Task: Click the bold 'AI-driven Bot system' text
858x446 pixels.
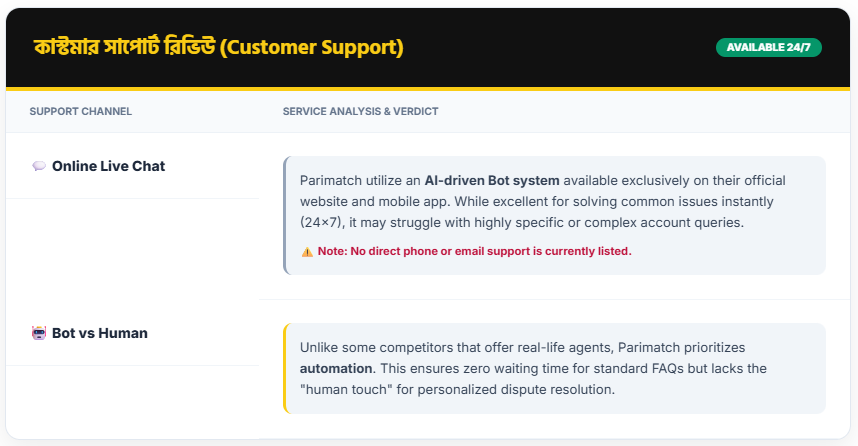Action: [492, 180]
